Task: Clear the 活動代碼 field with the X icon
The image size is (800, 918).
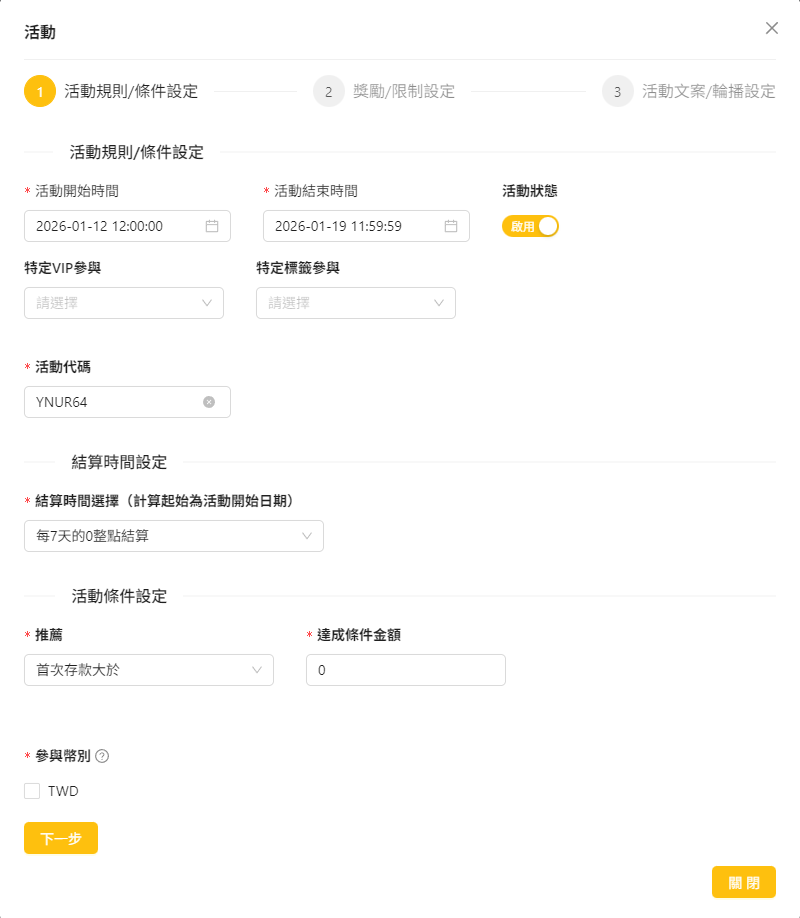Action: pyautogui.click(x=209, y=402)
